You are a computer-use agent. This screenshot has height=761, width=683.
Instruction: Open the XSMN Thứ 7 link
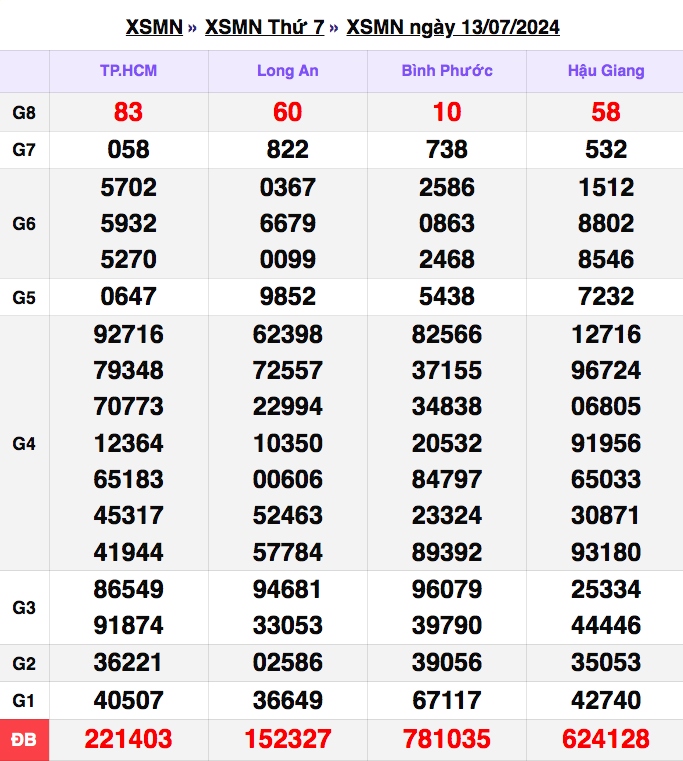(265, 27)
